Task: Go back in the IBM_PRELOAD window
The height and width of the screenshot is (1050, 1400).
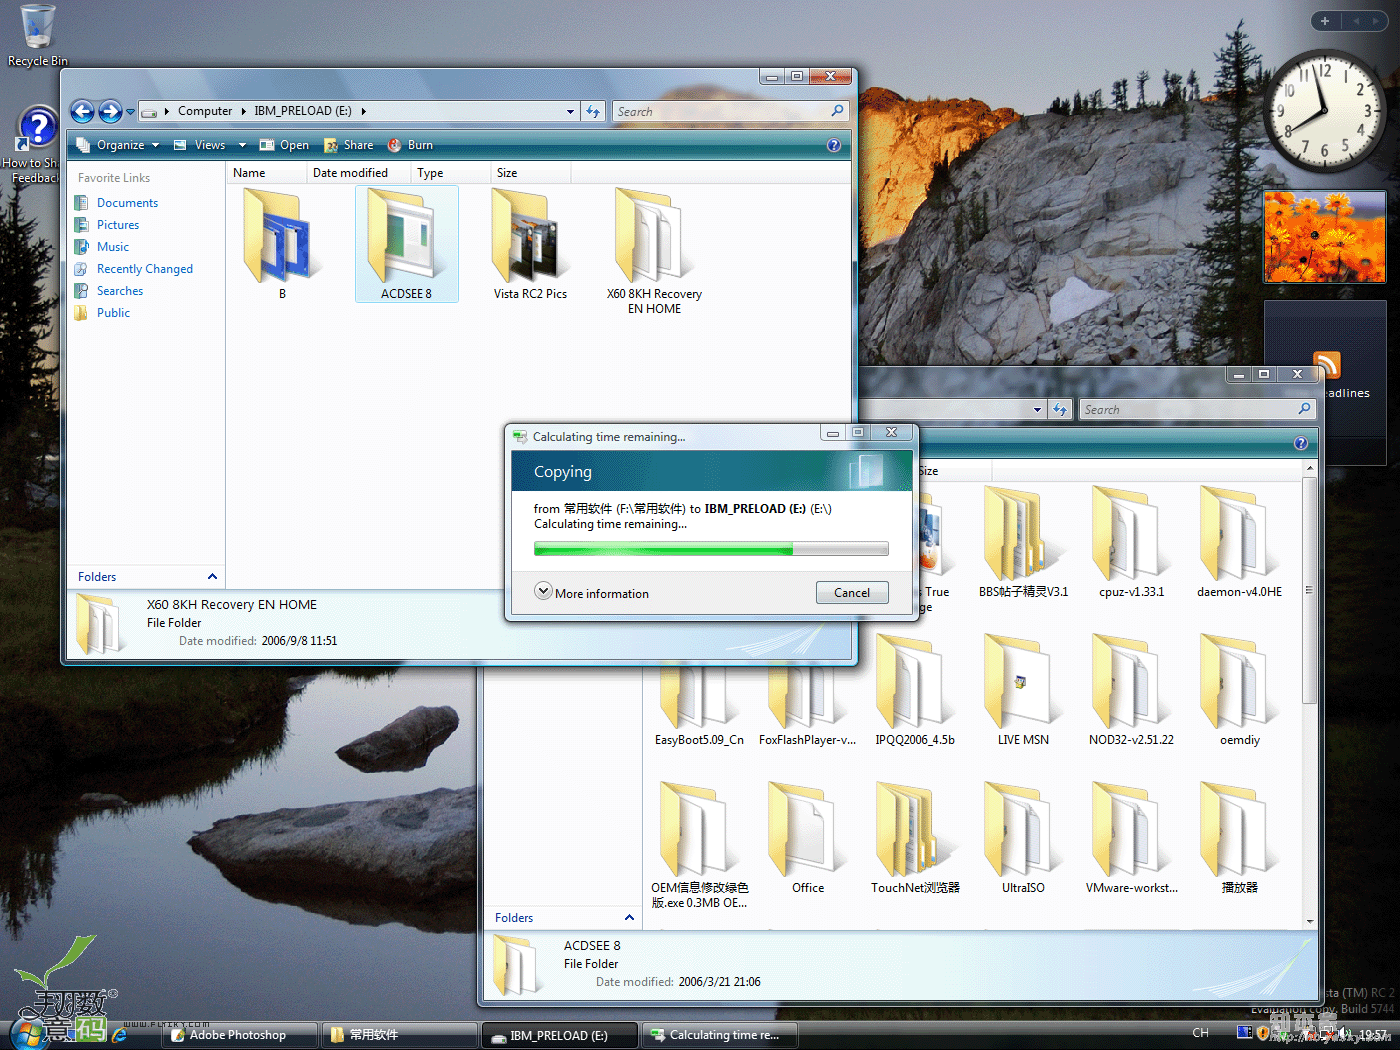Action: tap(83, 111)
